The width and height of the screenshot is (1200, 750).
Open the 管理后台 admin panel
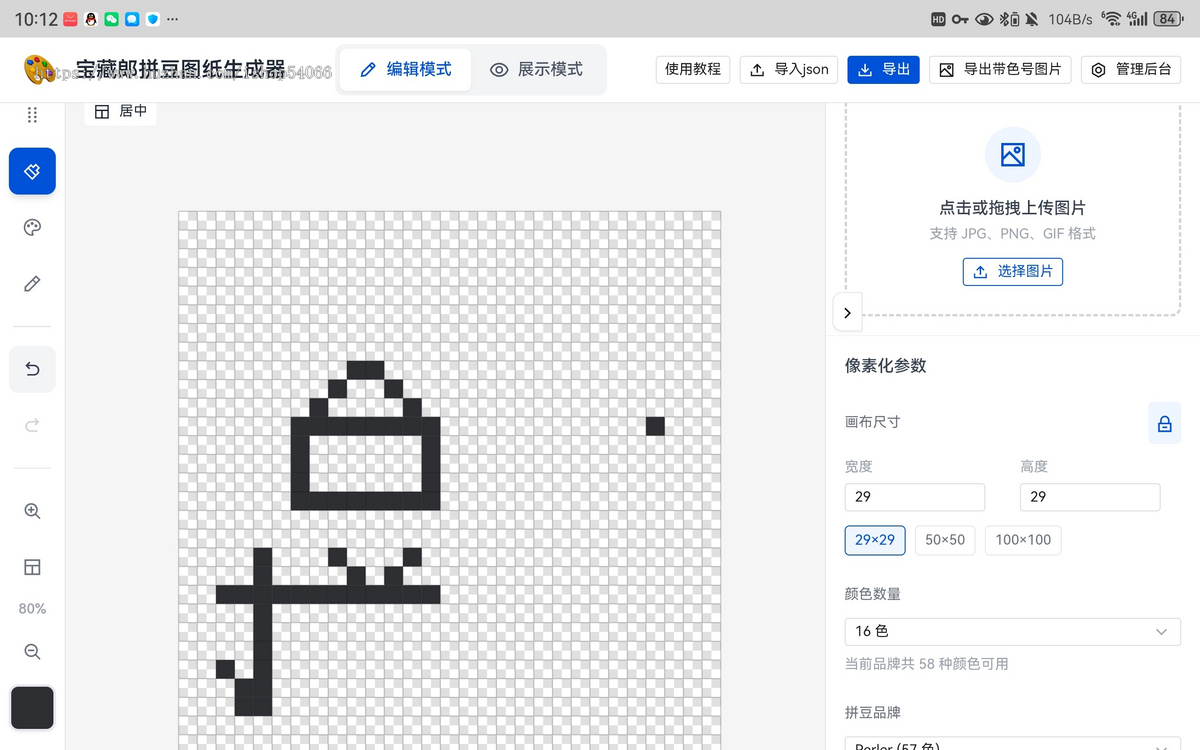point(1131,69)
